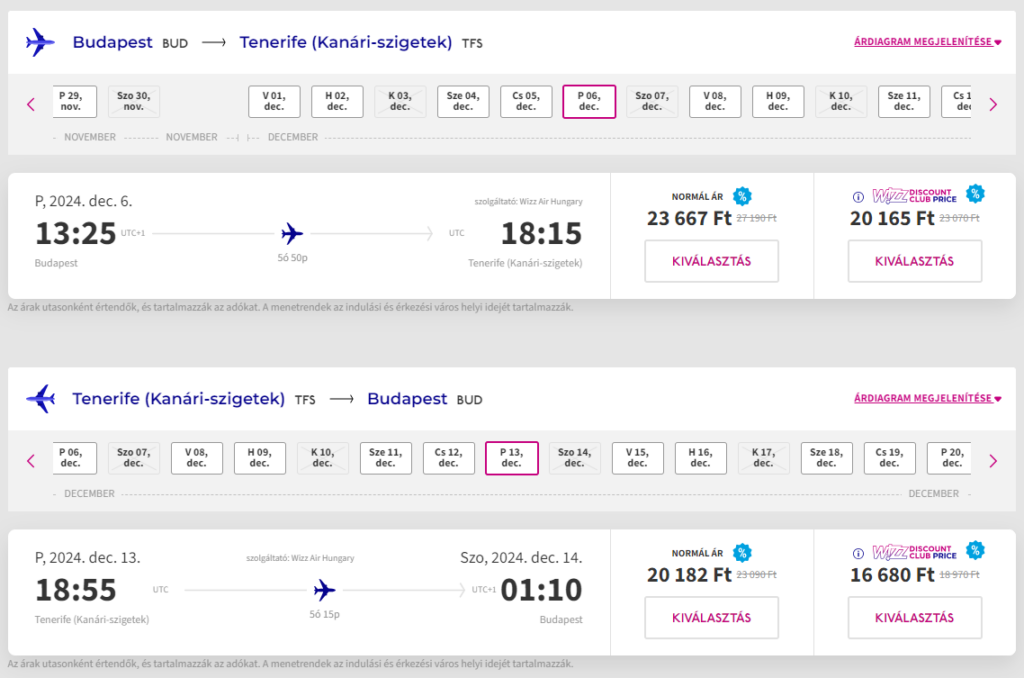Select outbound date Cs 05, dec.
Image resolution: width=1024 pixels, height=678 pixels.
[526, 101]
